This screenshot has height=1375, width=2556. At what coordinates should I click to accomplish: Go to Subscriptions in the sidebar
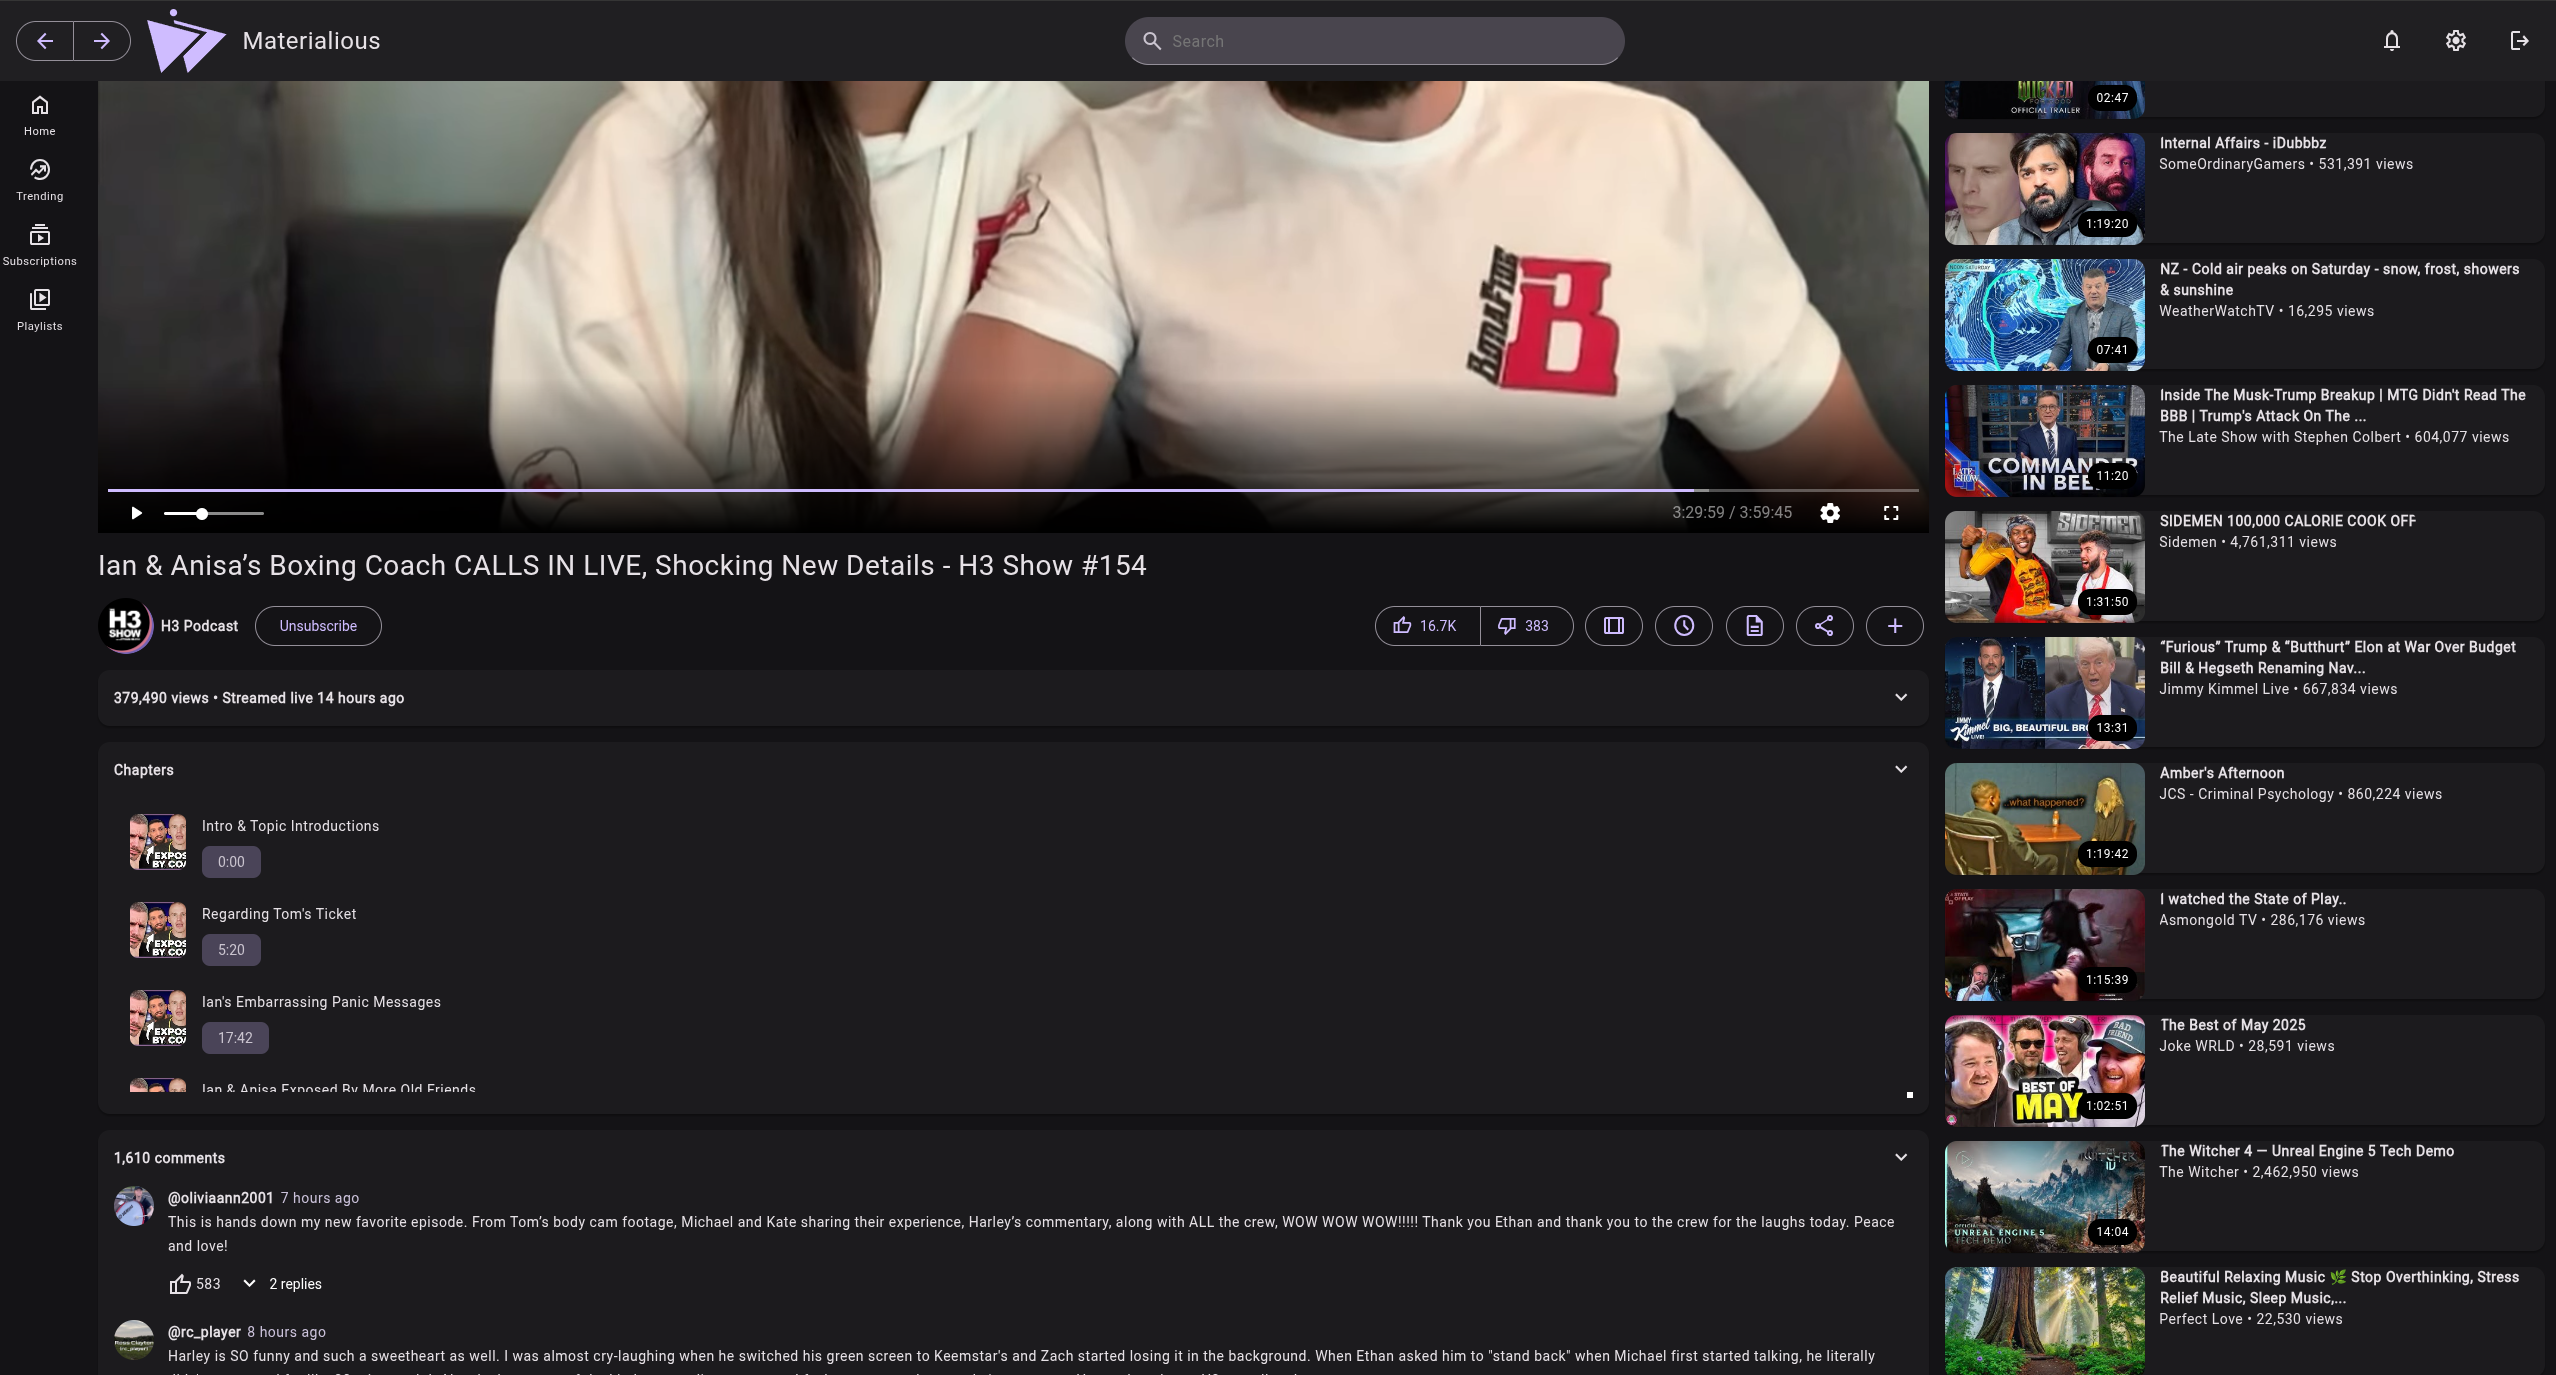click(40, 245)
